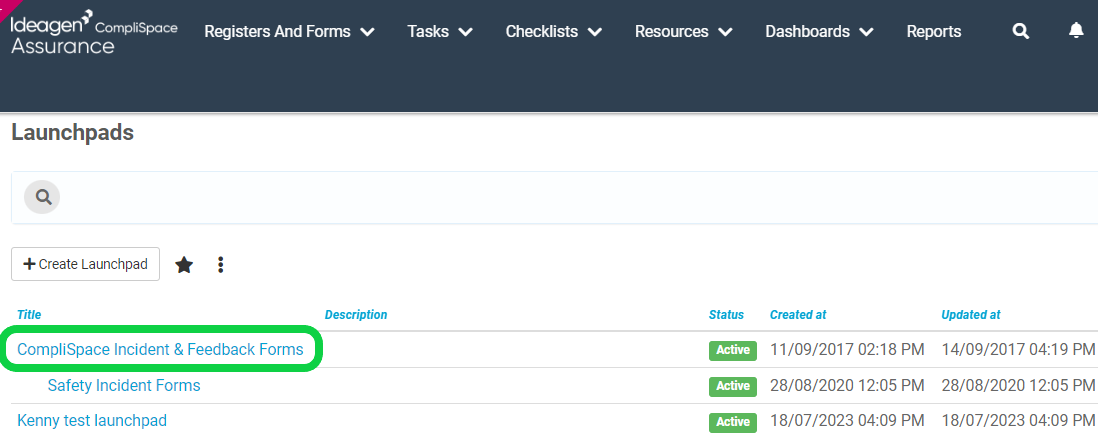Click the Ideagen CompliSpace Assurance logo

[x=94, y=32]
